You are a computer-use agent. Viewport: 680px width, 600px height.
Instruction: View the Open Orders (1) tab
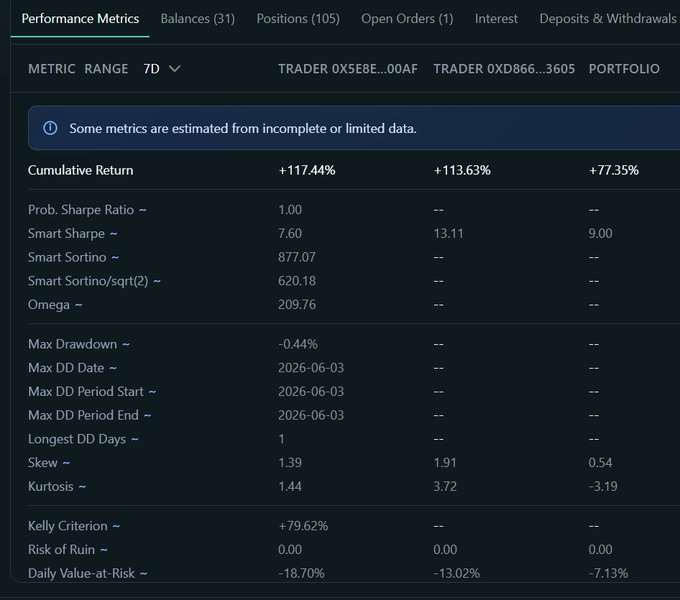(407, 19)
